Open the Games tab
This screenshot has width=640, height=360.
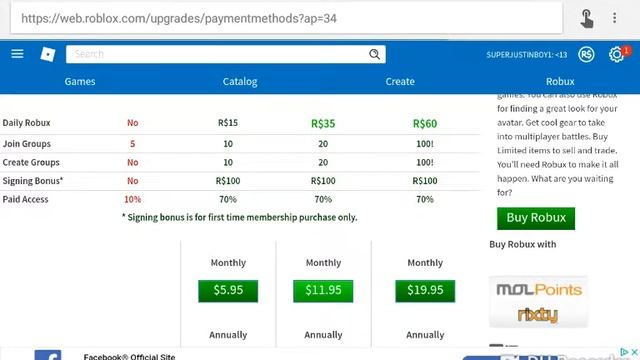point(80,81)
